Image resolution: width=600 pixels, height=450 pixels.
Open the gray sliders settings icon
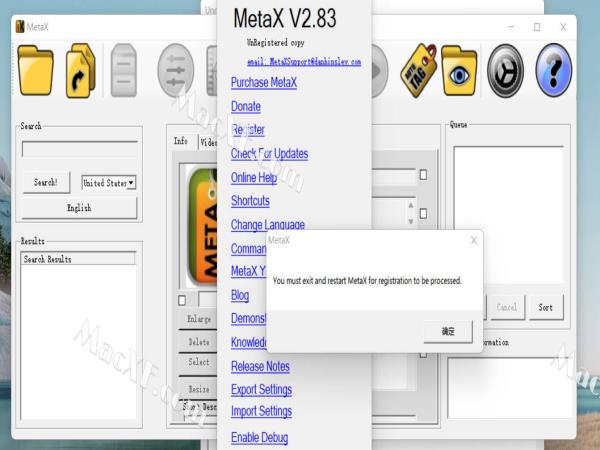click(176, 70)
